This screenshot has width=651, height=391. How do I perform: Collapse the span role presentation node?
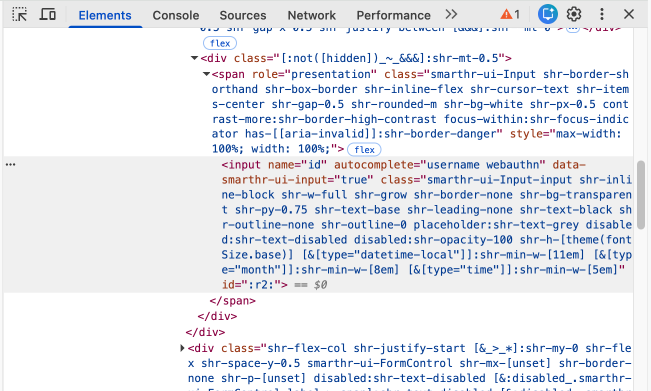click(206, 74)
